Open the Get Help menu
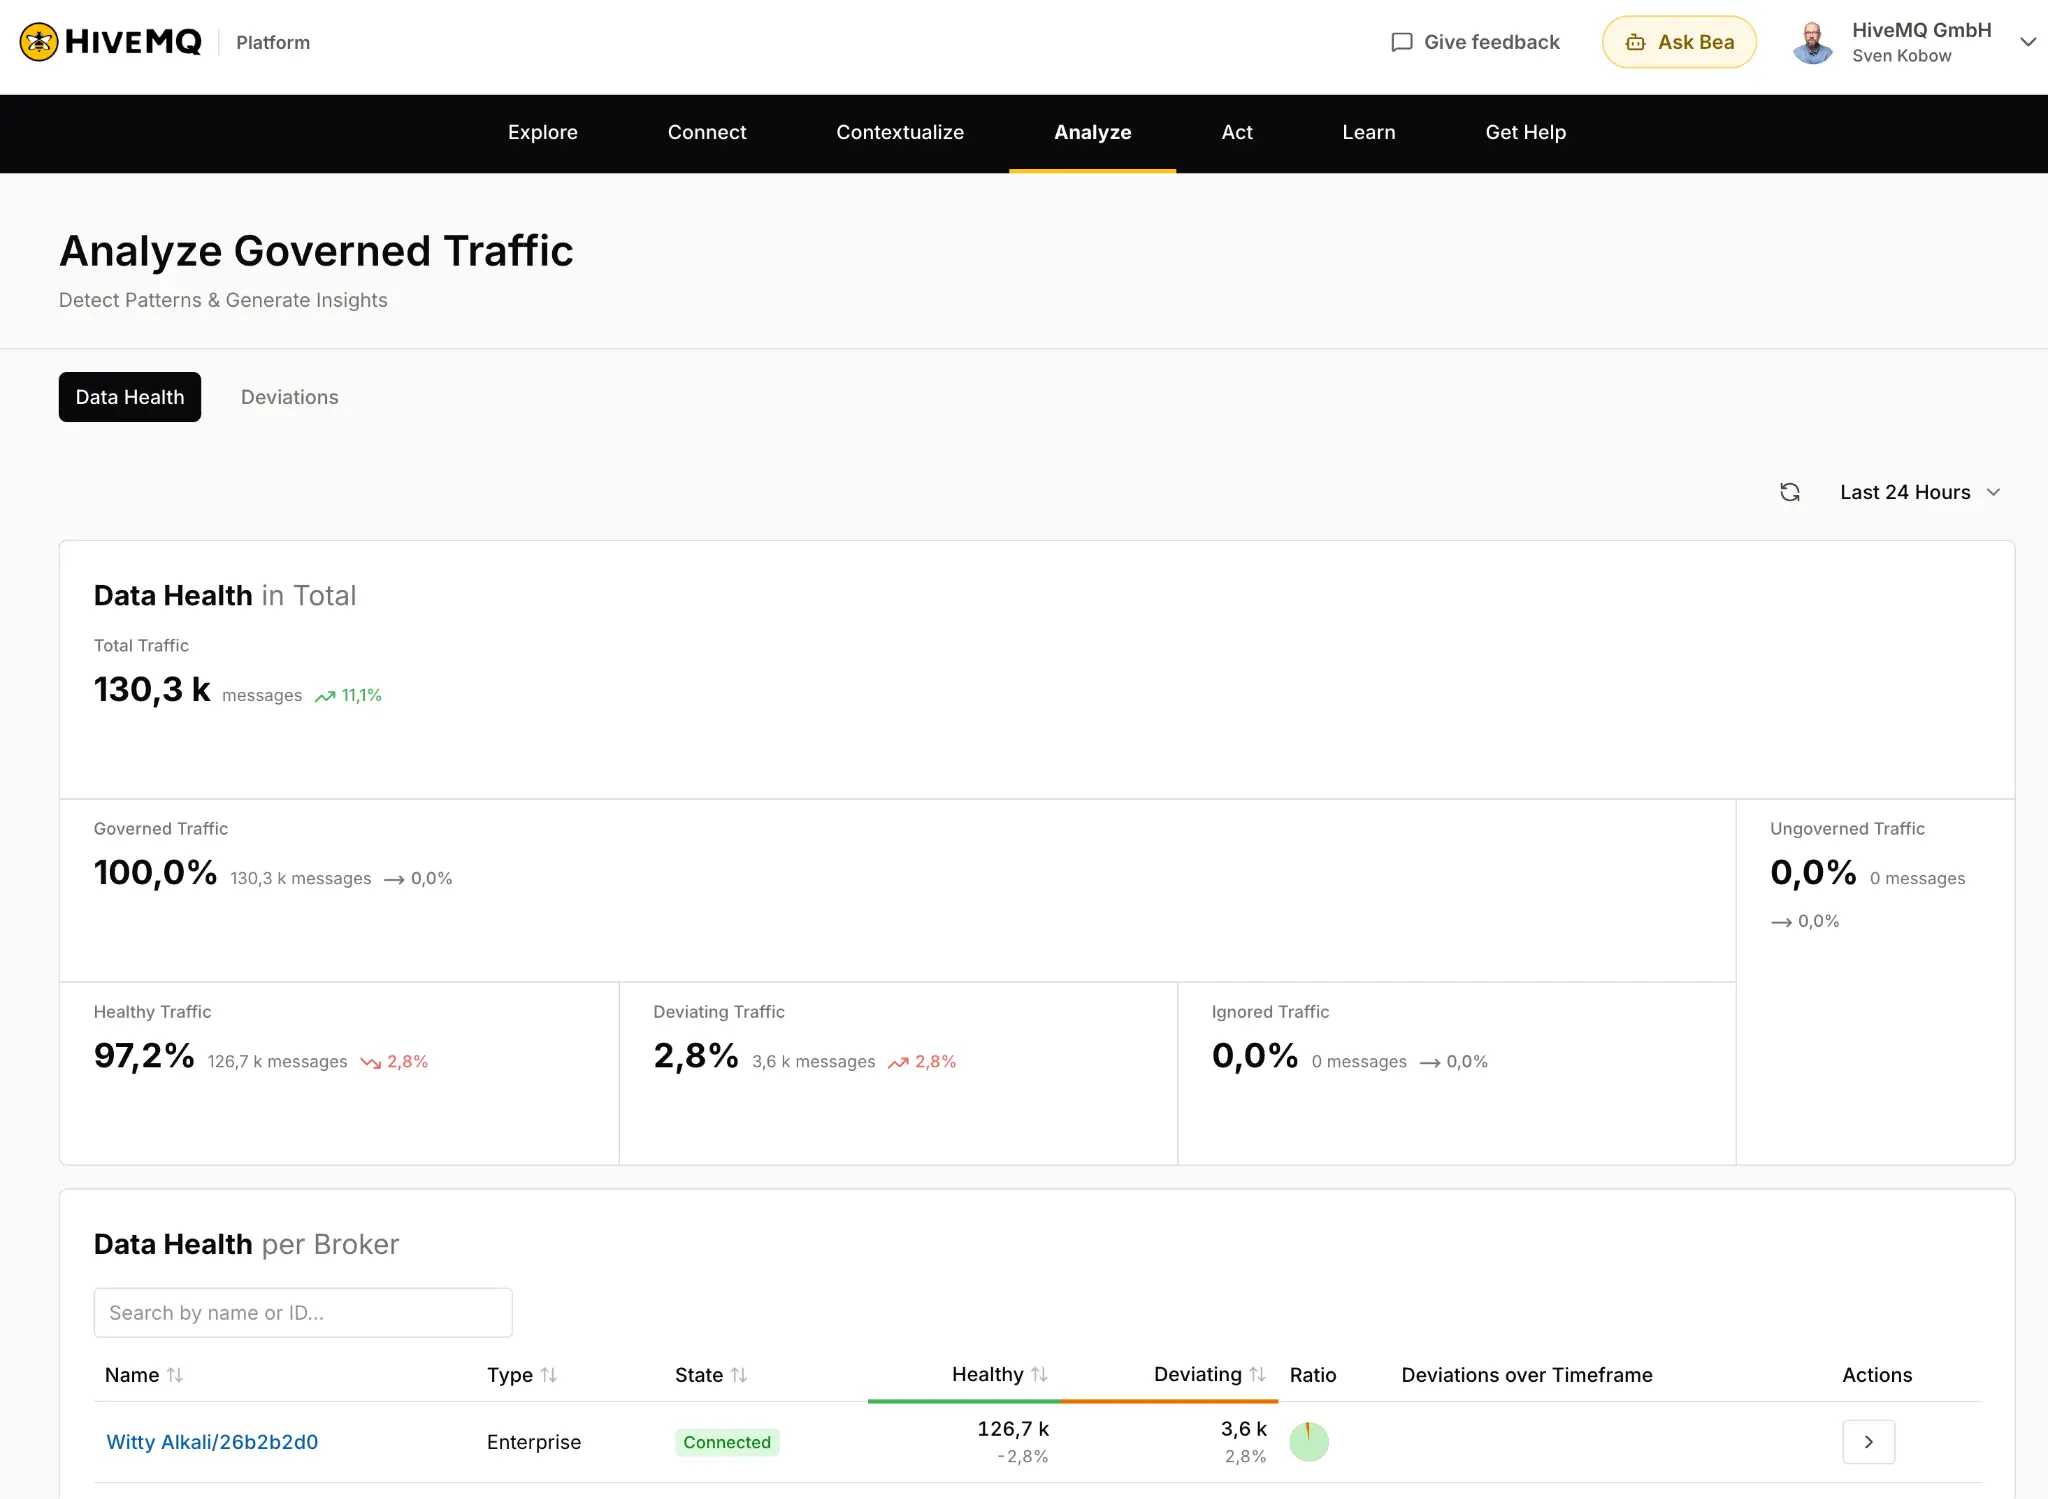The width and height of the screenshot is (2048, 1499). tap(1526, 132)
